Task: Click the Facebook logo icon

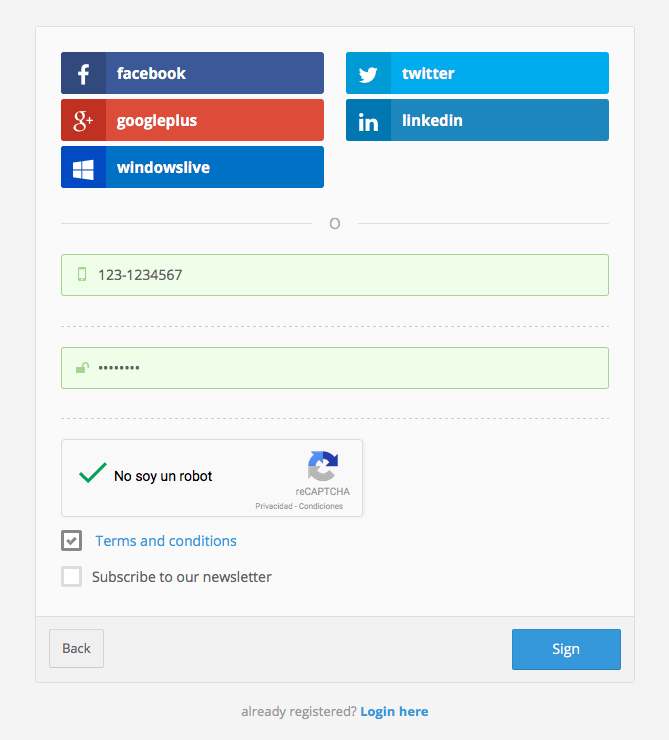Action: click(x=83, y=74)
